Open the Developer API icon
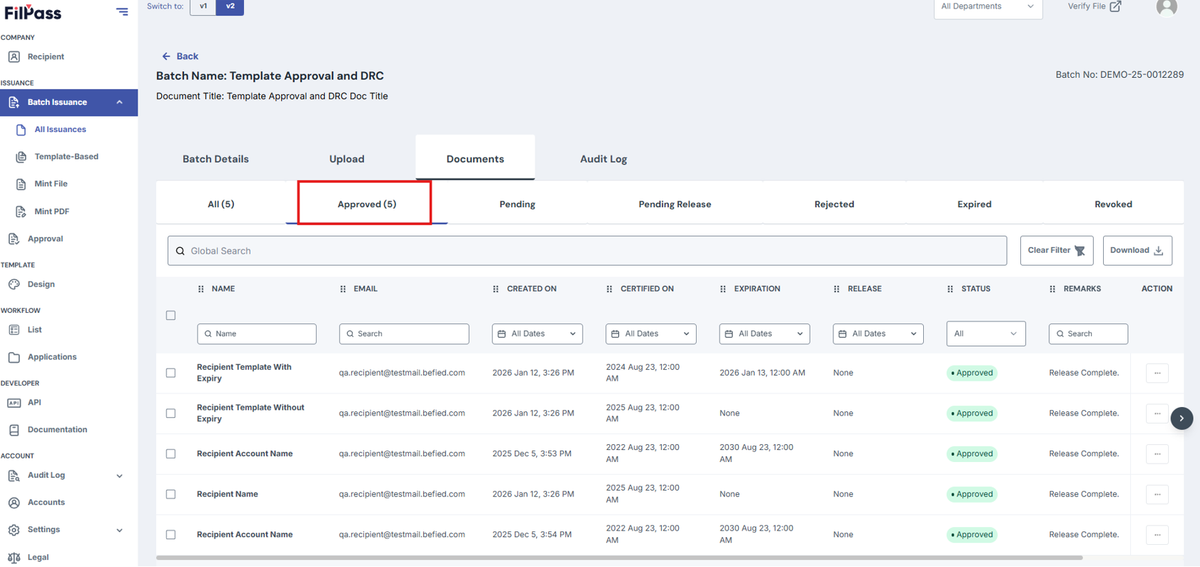Image resolution: width=1200 pixels, height=567 pixels. (x=14, y=402)
